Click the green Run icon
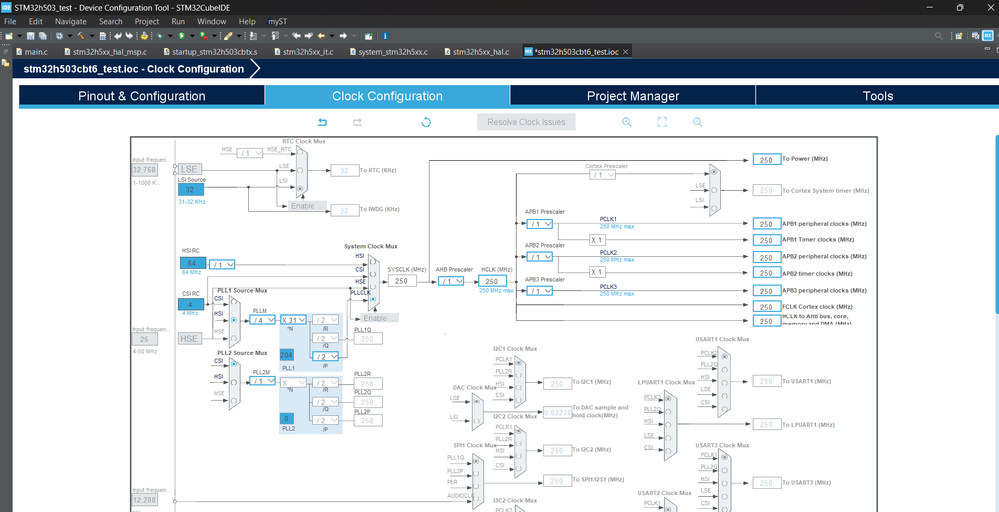 coord(182,36)
